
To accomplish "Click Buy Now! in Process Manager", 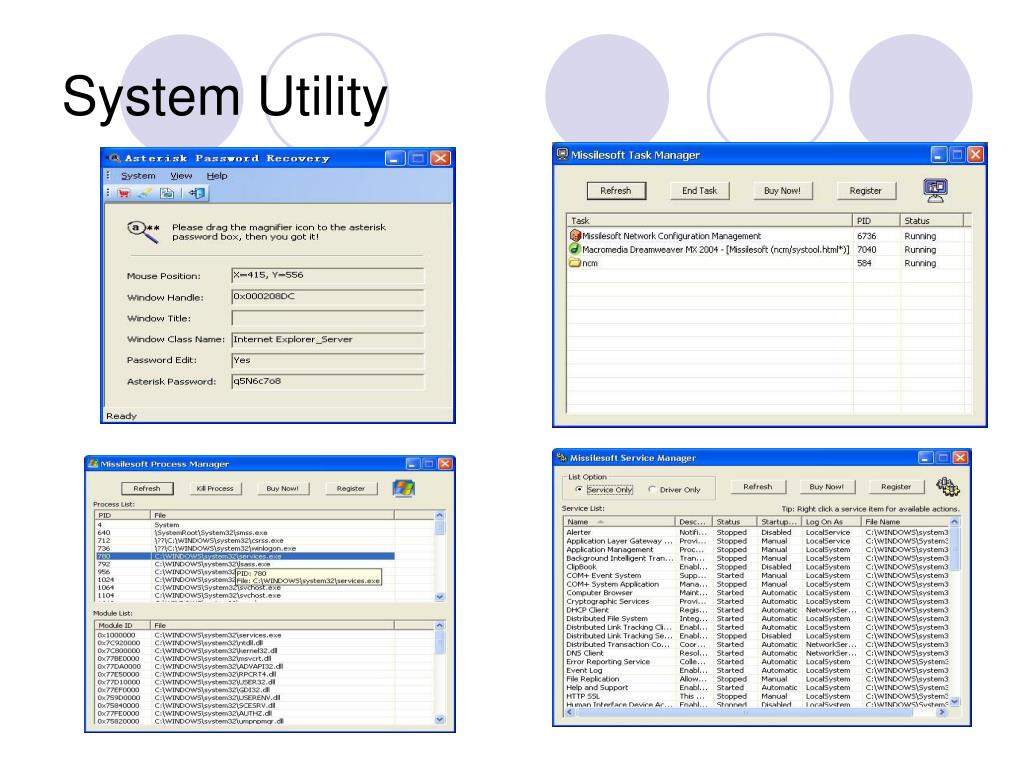I will [x=282, y=488].
